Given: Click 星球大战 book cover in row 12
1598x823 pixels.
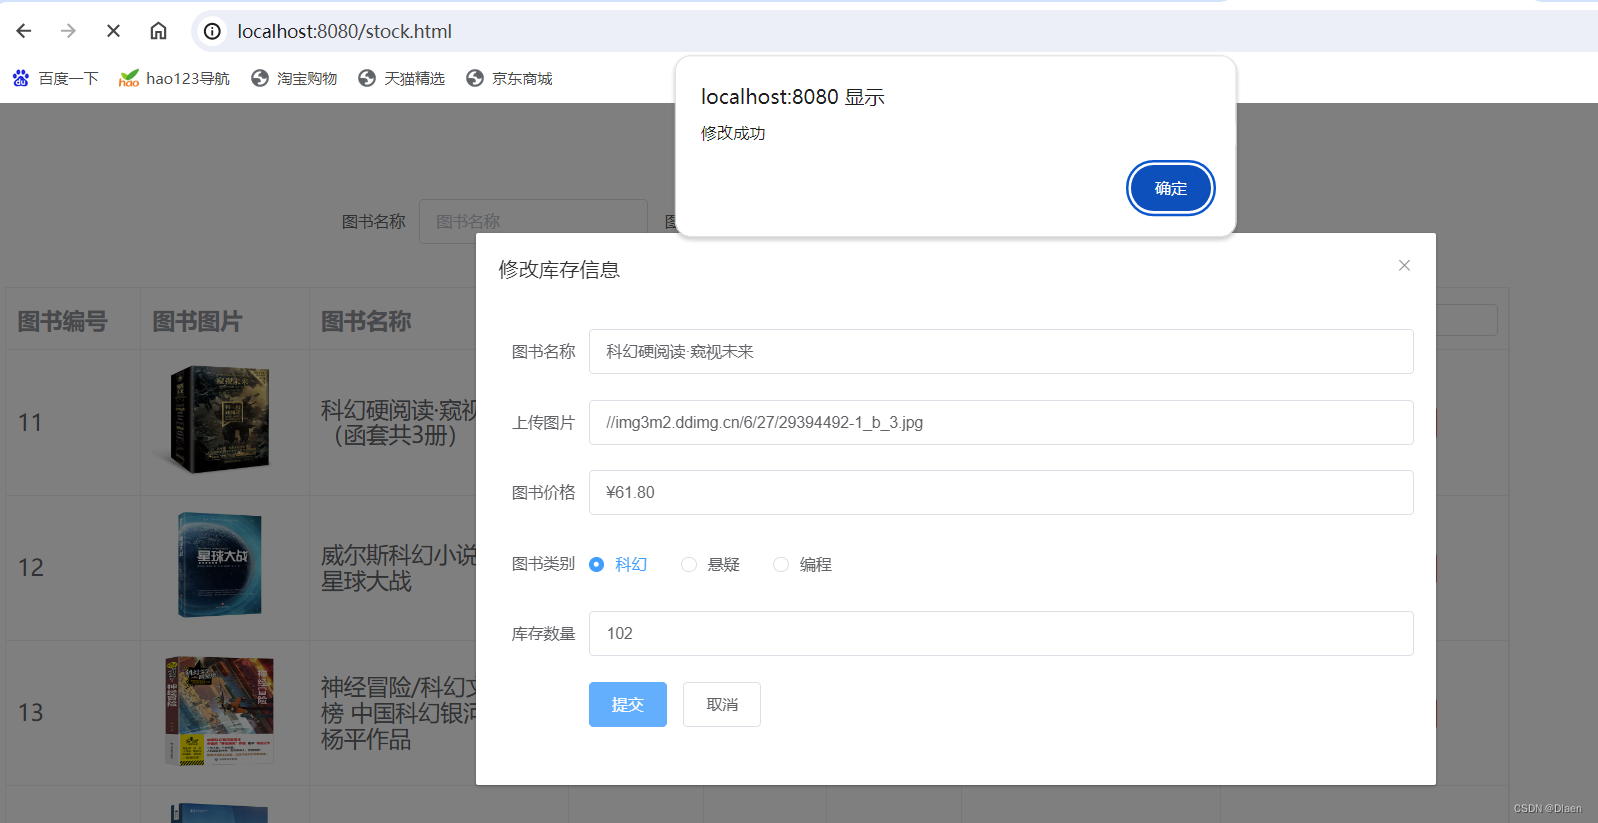Looking at the screenshot, I should tap(219, 565).
